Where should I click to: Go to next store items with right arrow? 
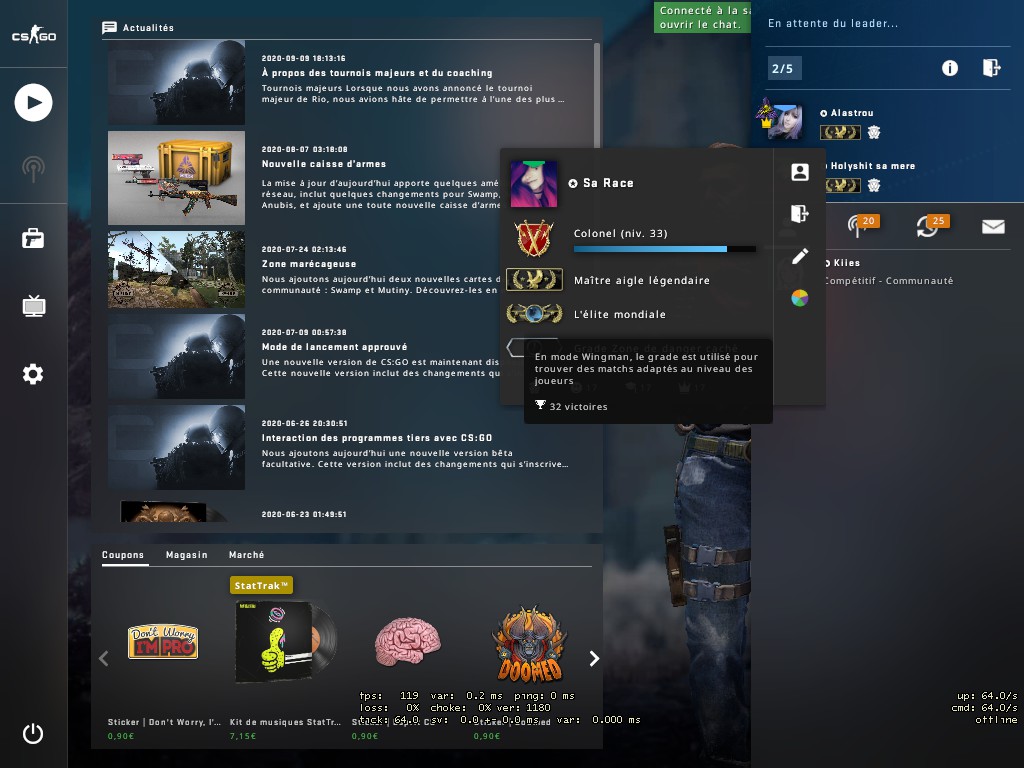[594, 658]
